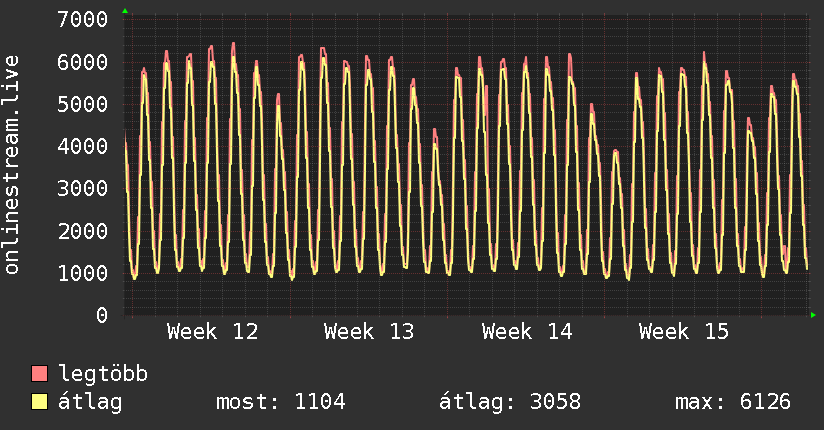Click the 1000 y-axis label
The height and width of the screenshot is (430, 824).
coord(83,273)
